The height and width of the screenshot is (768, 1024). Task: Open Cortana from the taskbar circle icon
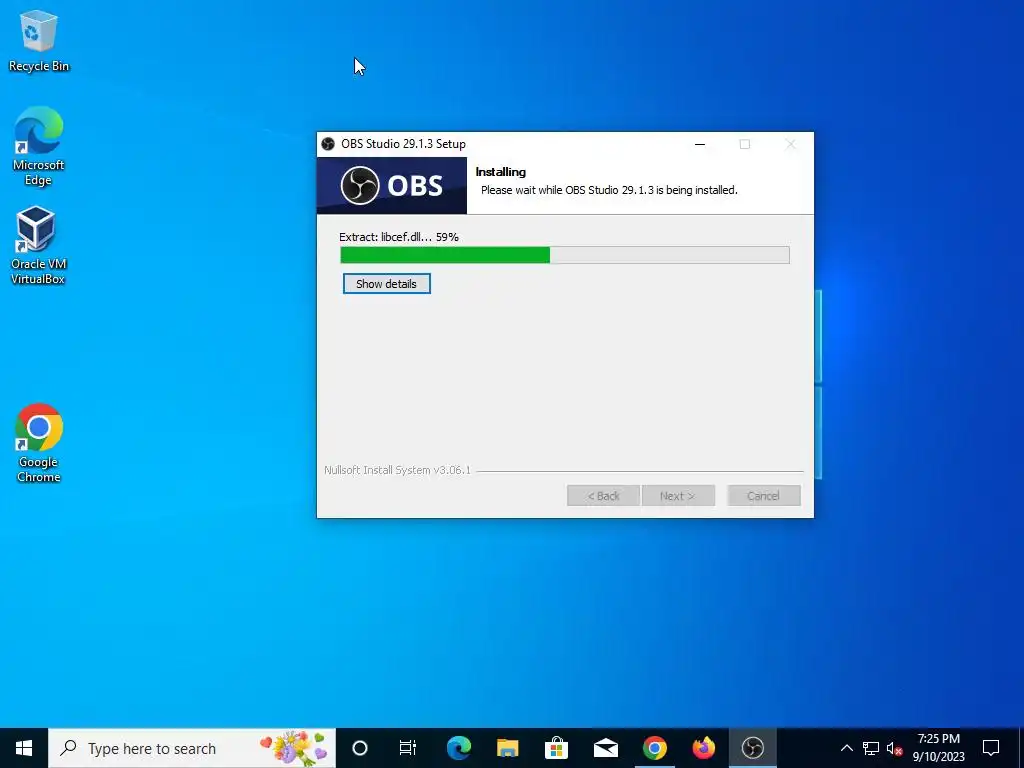pyautogui.click(x=360, y=748)
